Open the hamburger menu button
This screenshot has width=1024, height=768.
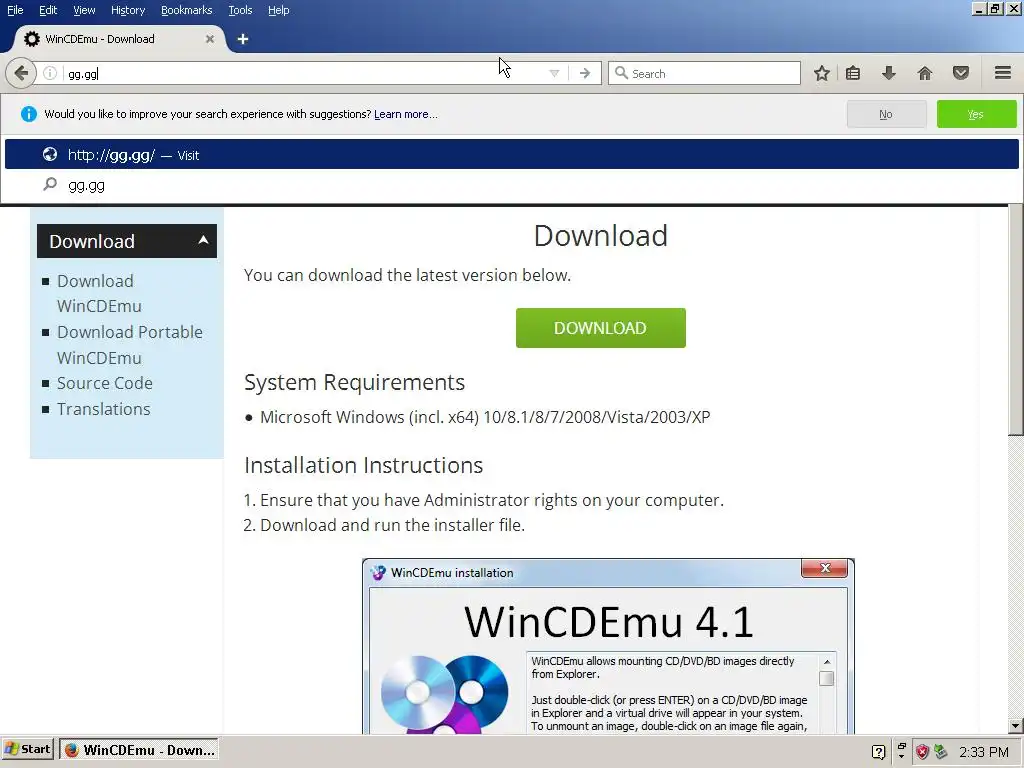1003,73
